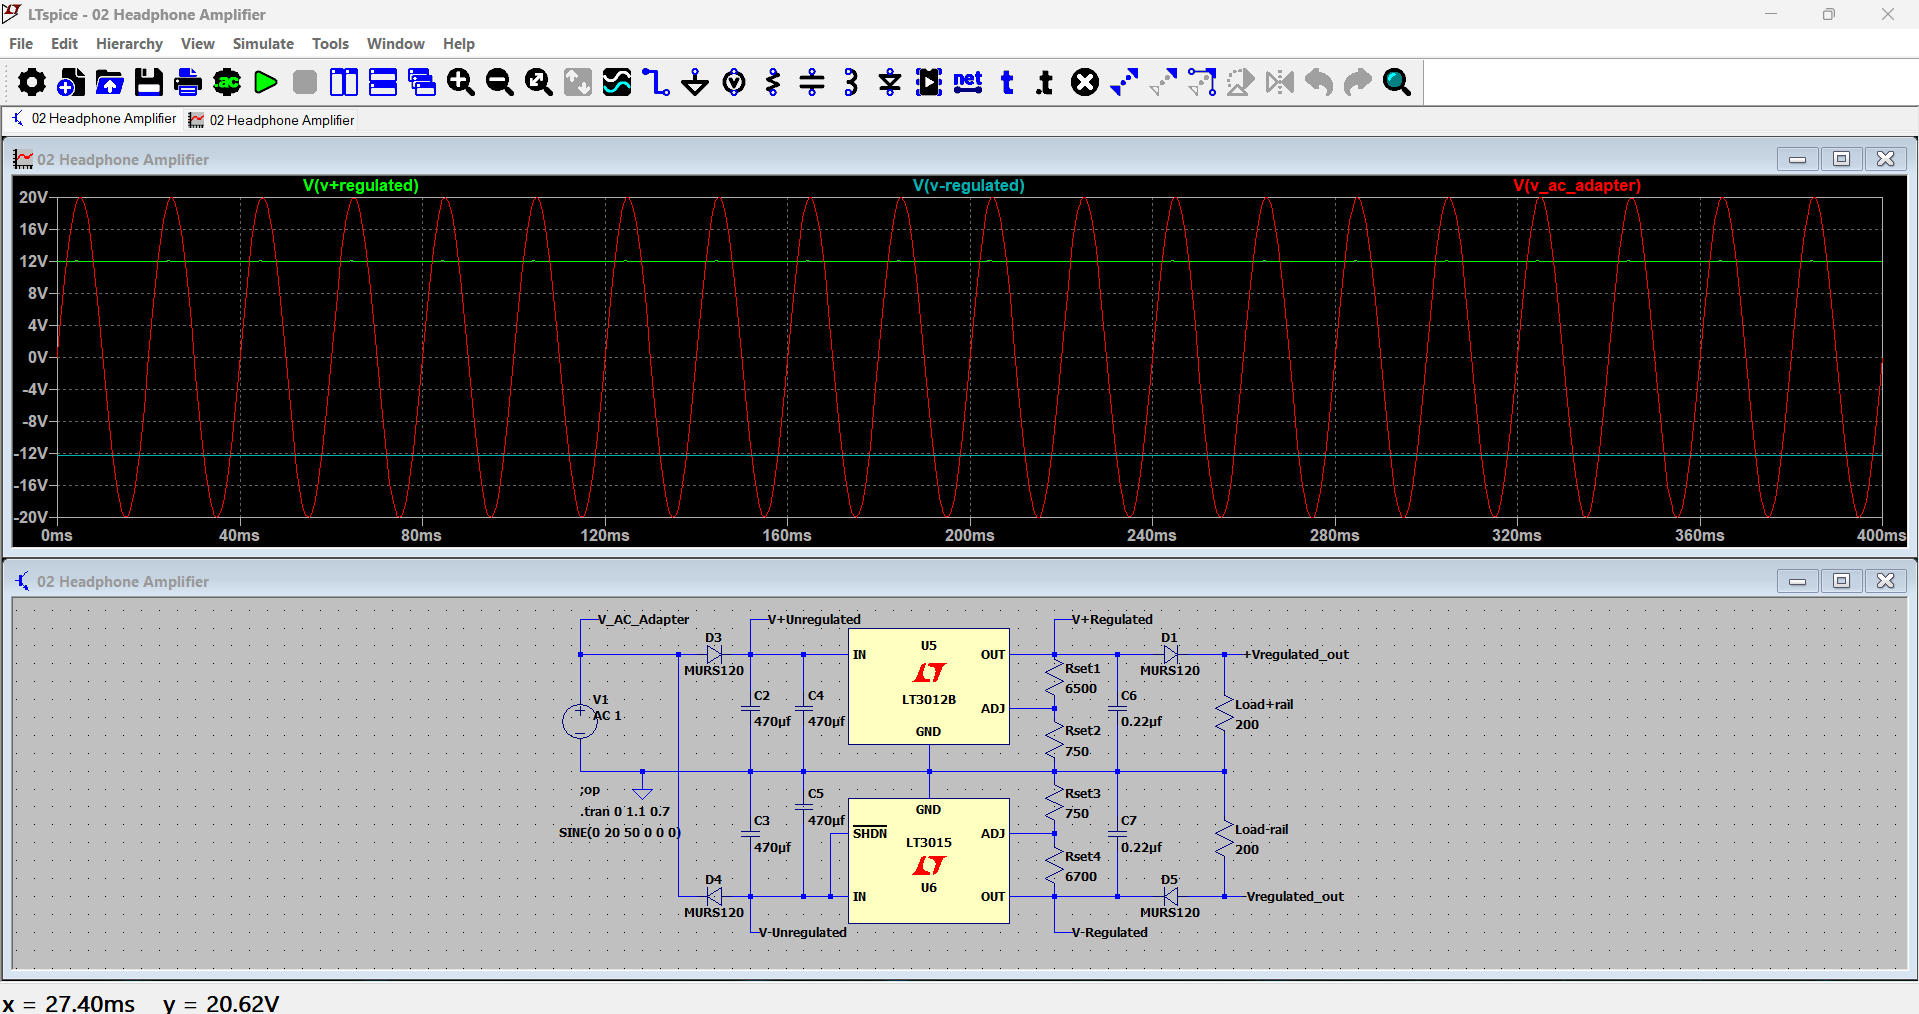The width and height of the screenshot is (1919, 1014).
Task: Tile windows vertically icon
Action: point(344,82)
